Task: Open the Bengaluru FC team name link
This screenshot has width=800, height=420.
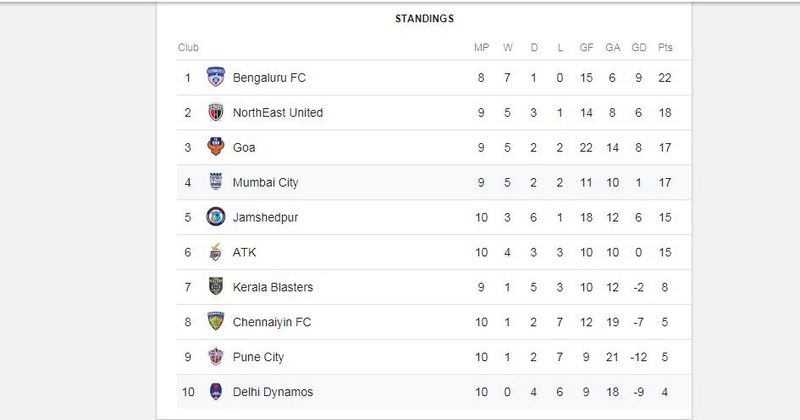Action: [x=269, y=78]
